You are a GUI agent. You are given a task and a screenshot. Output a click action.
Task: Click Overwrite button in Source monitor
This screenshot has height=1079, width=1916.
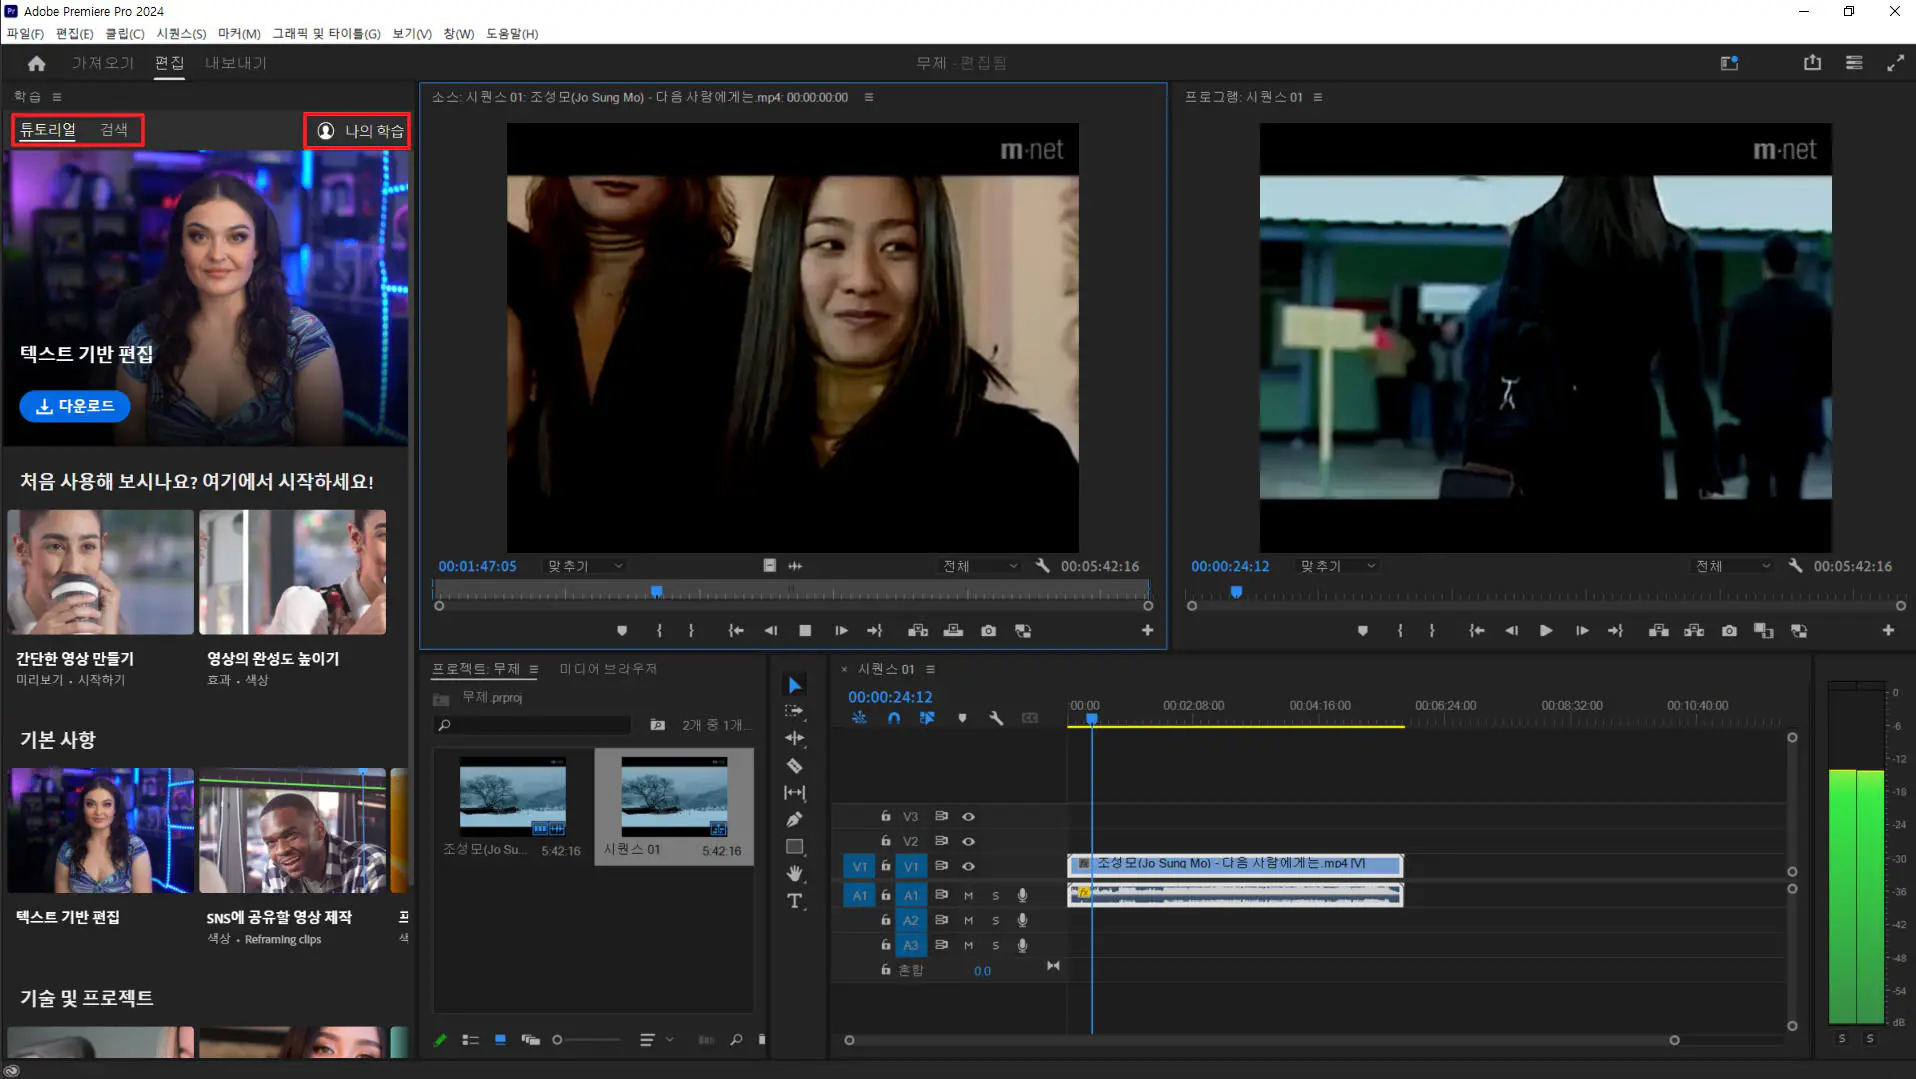coord(953,631)
